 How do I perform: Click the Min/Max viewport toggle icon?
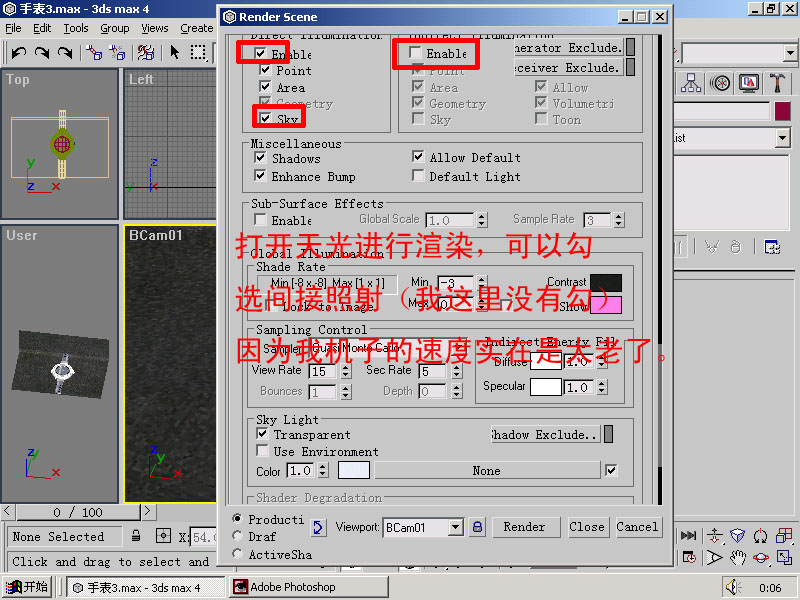tap(784, 557)
